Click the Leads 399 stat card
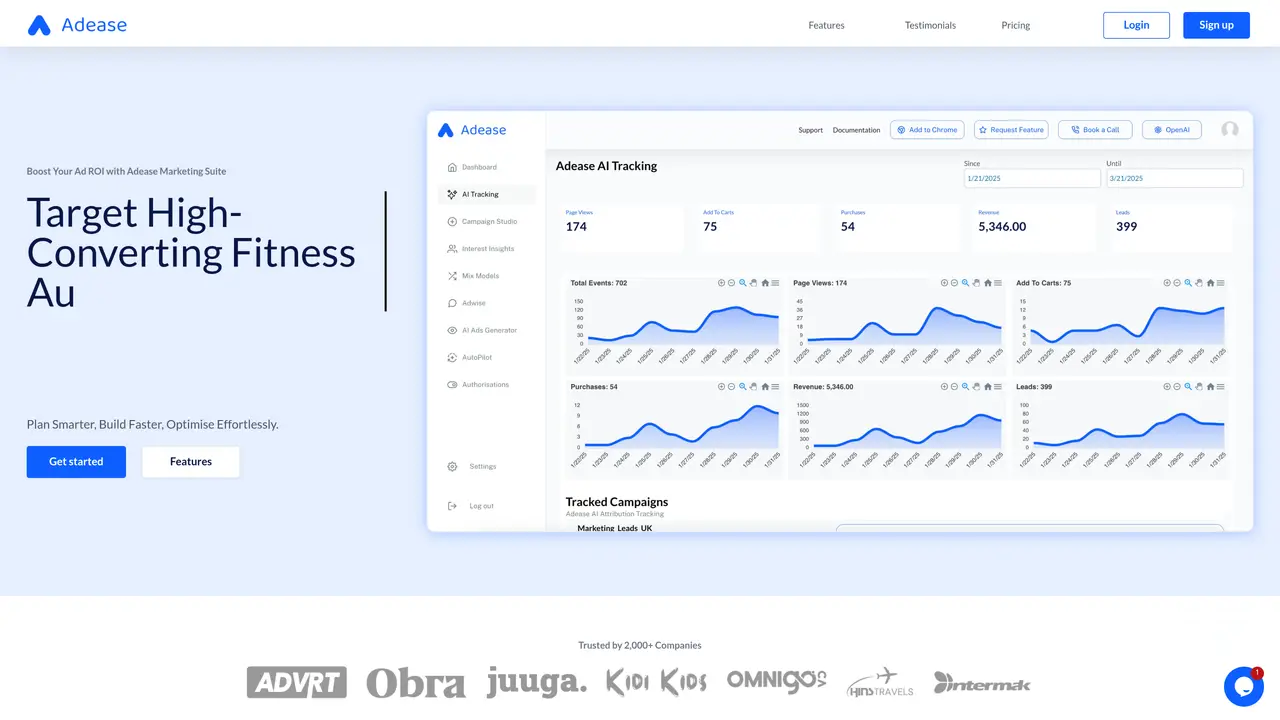This screenshot has width=1280, height=720. tap(1171, 228)
